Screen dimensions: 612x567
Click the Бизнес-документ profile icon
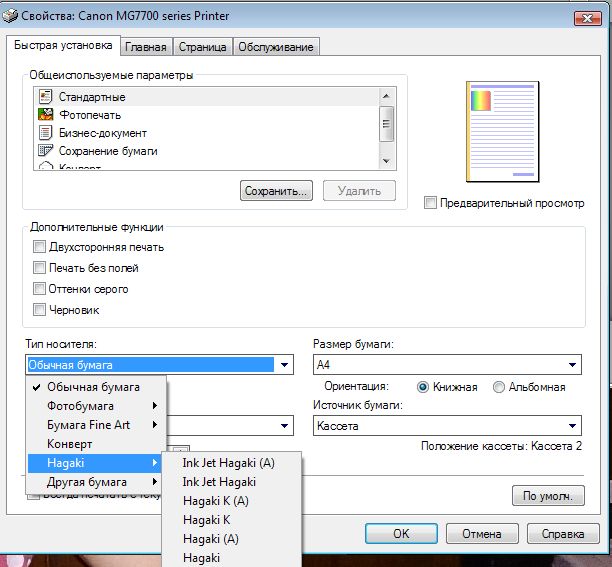point(46,133)
